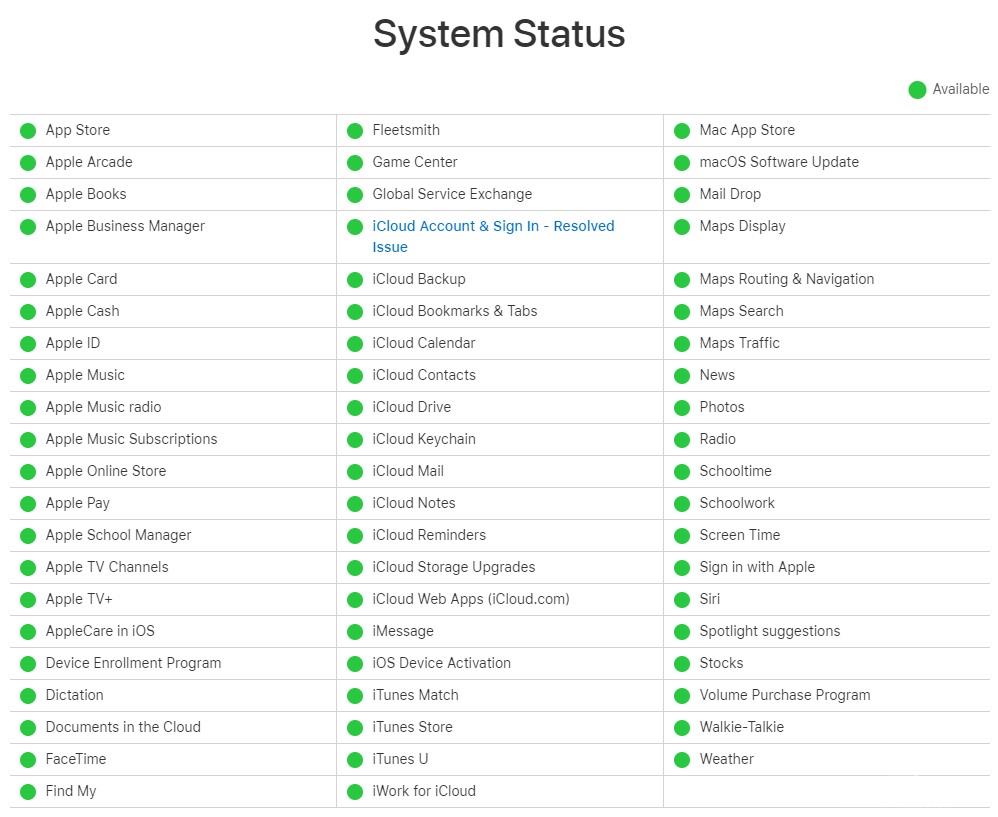Open the iCloud Account & Sign In resolved issue link

coord(493,226)
